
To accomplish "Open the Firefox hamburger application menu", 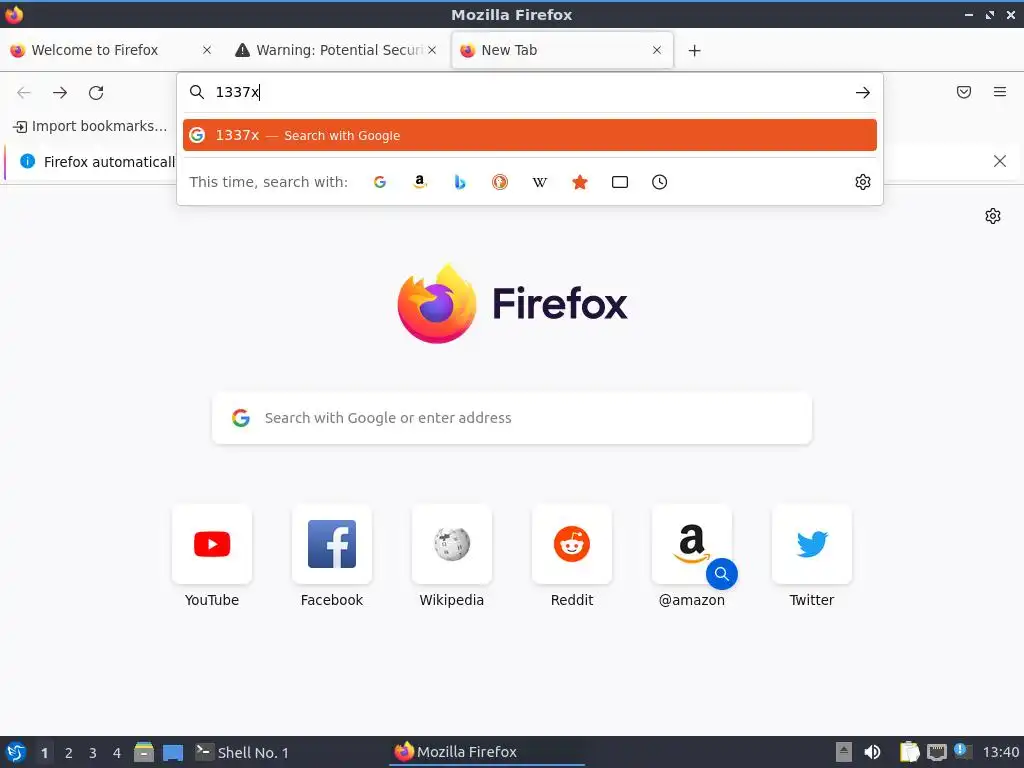I will coord(1000,92).
